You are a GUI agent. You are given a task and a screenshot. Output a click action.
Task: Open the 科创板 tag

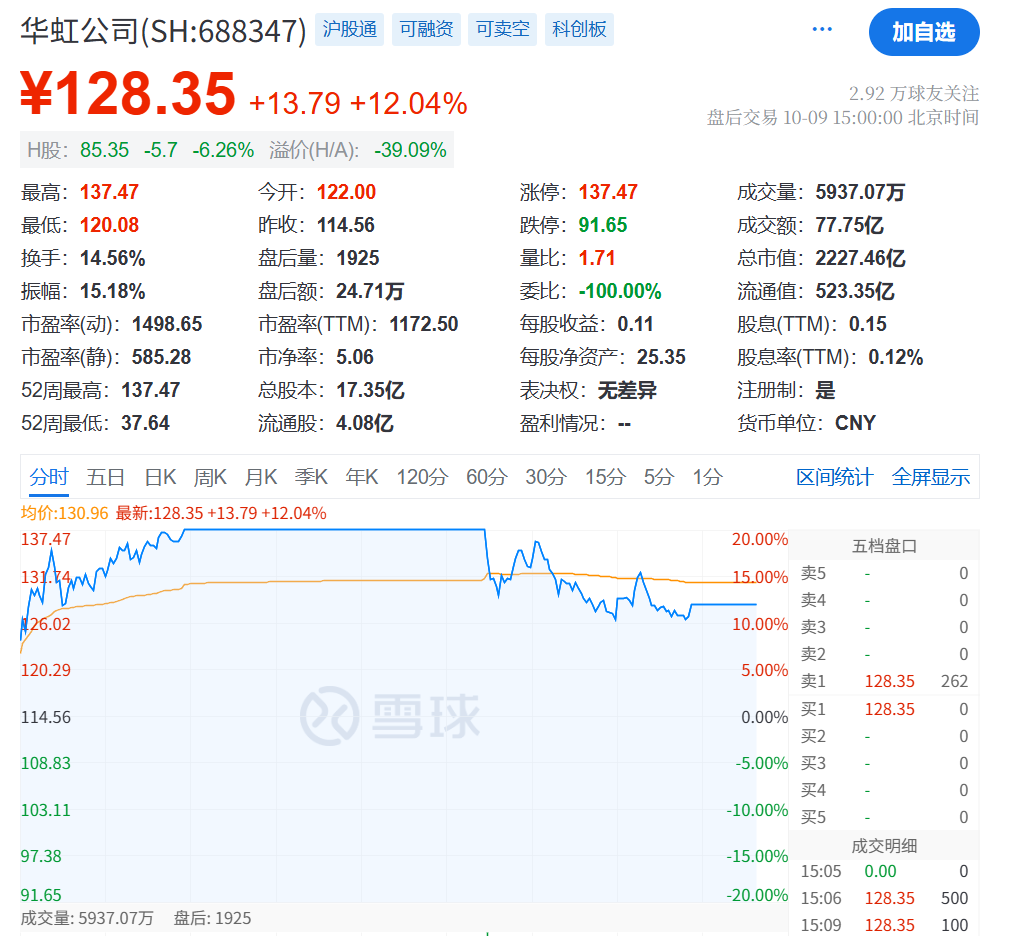[x=579, y=30]
